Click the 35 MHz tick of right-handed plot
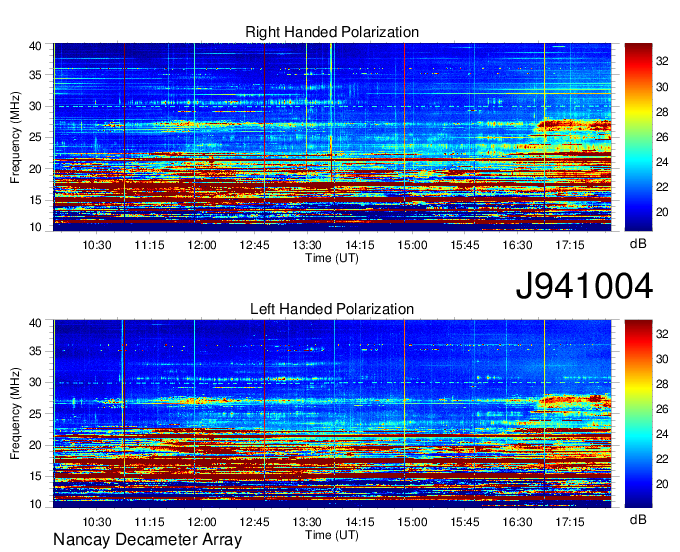The height and width of the screenshot is (552, 680). pos(35,75)
